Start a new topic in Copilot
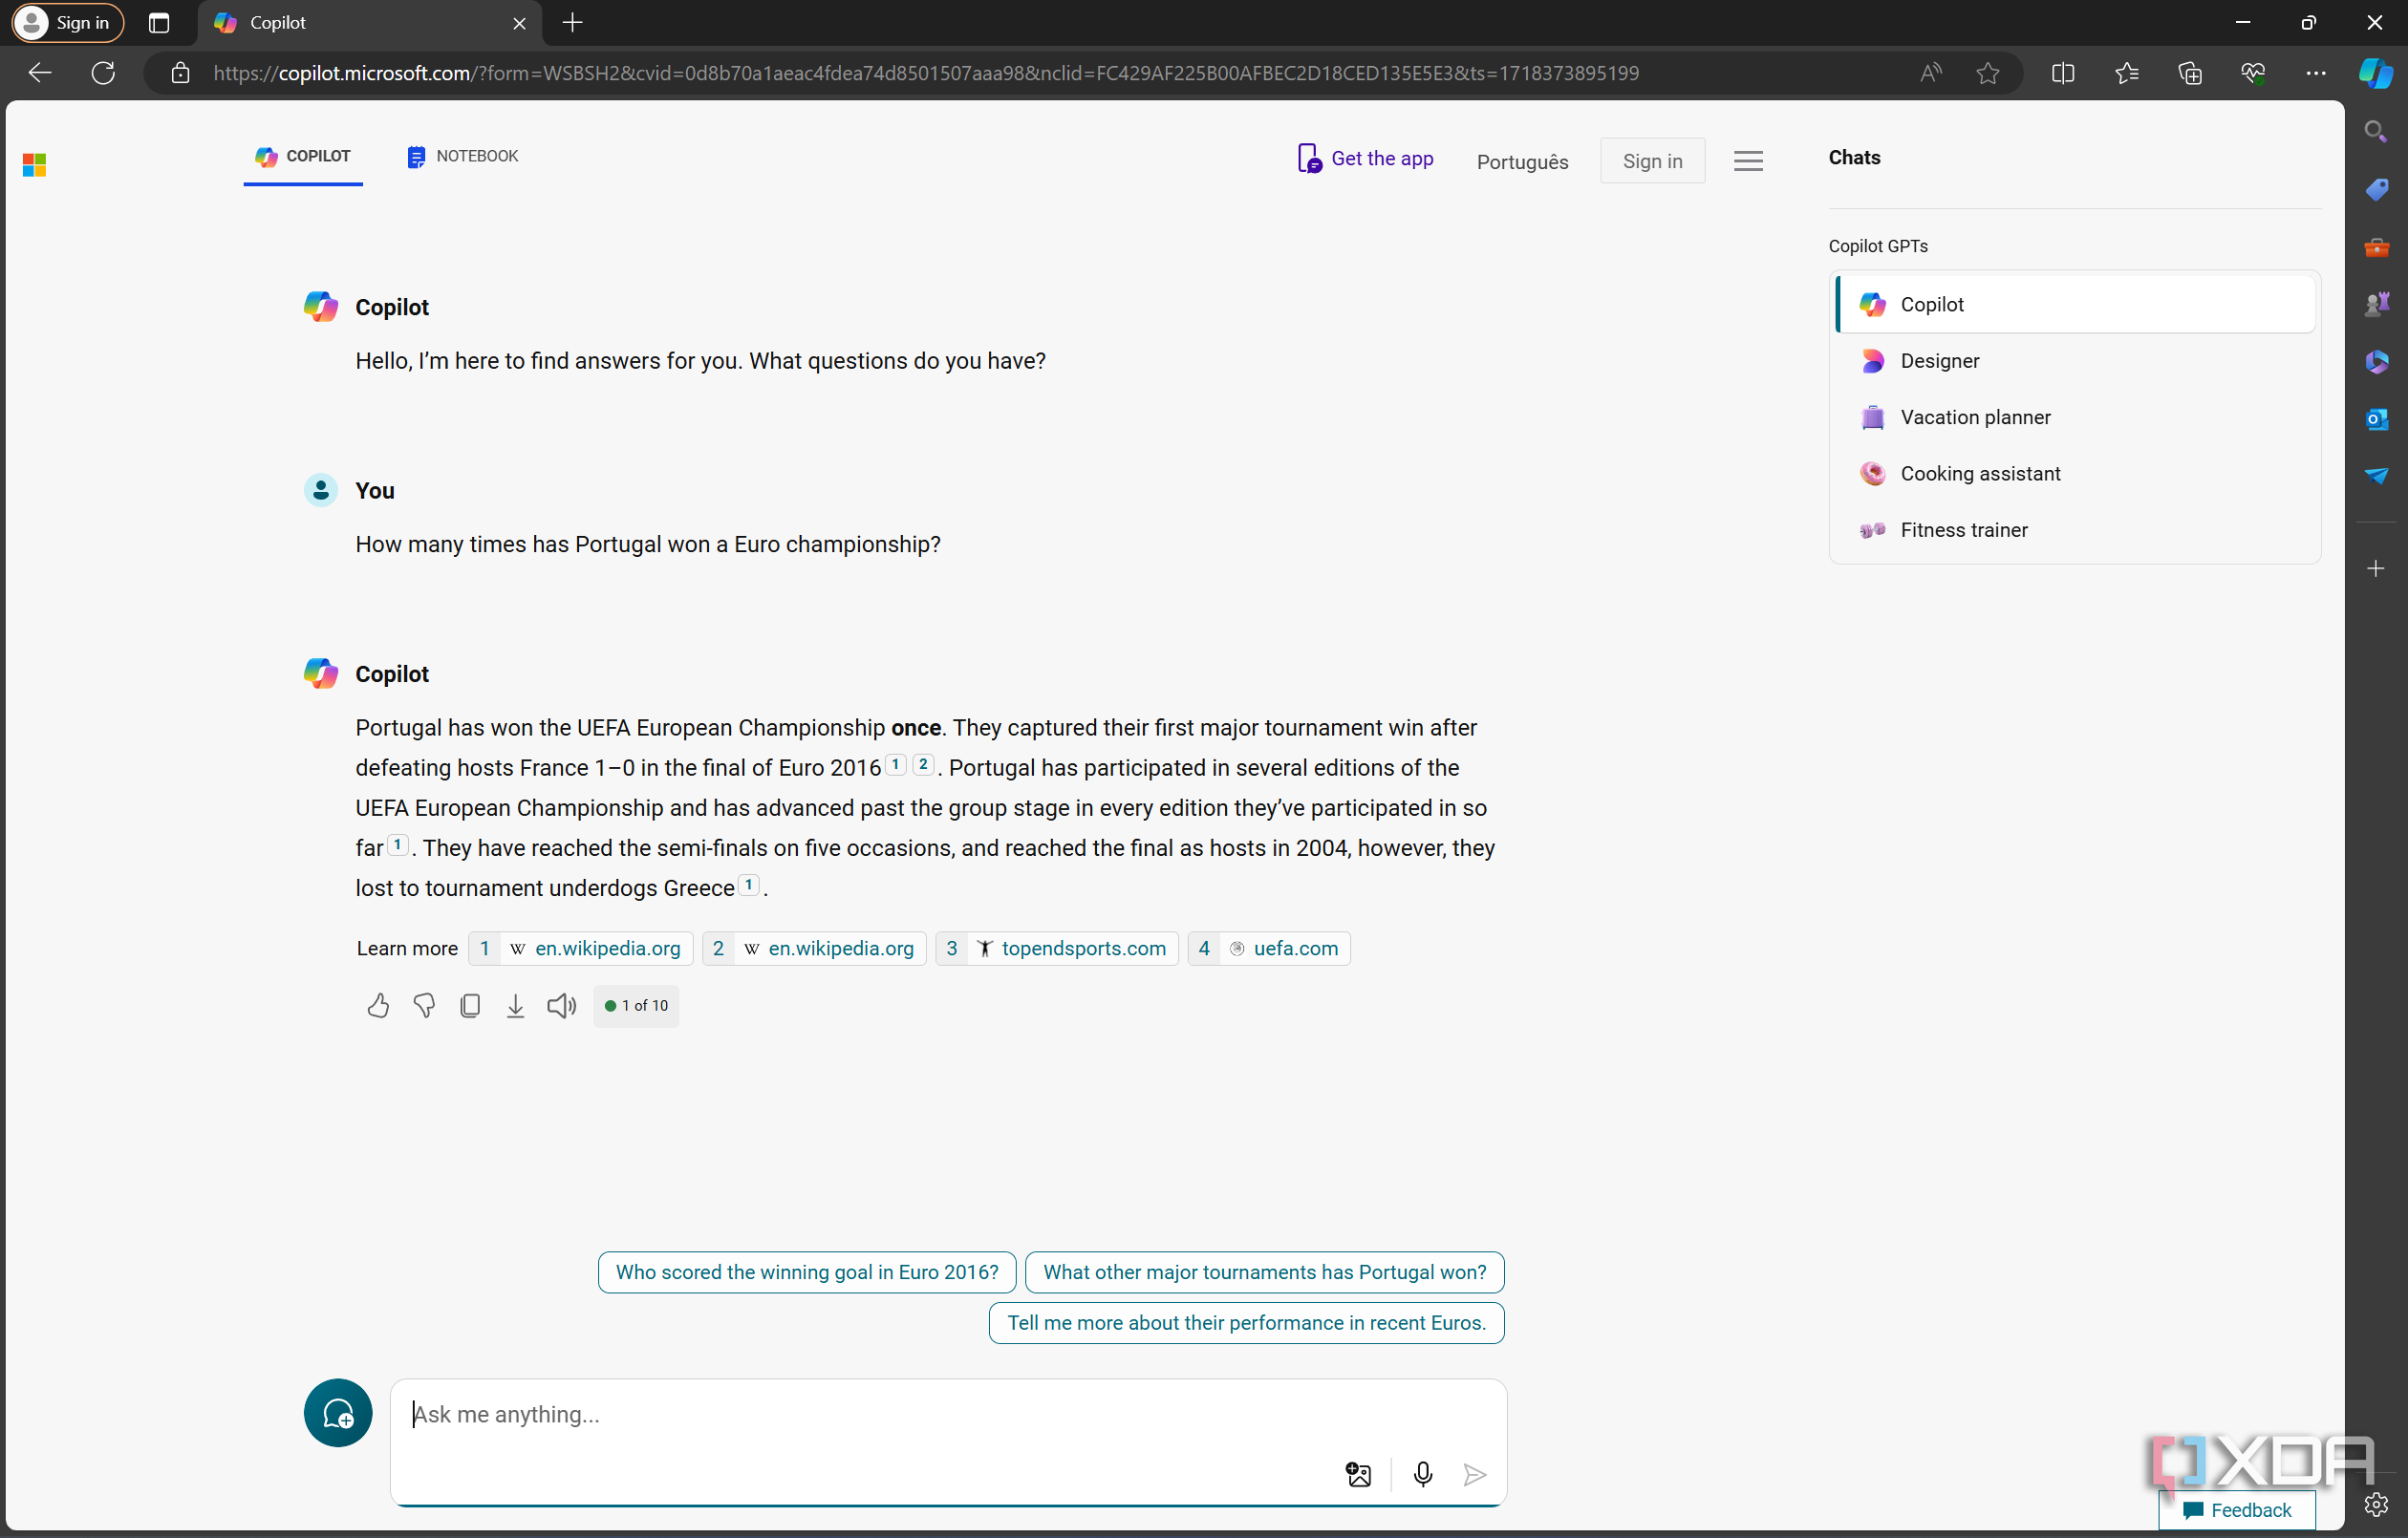Image resolution: width=2408 pixels, height=1538 pixels. pyautogui.click(x=337, y=1413)
